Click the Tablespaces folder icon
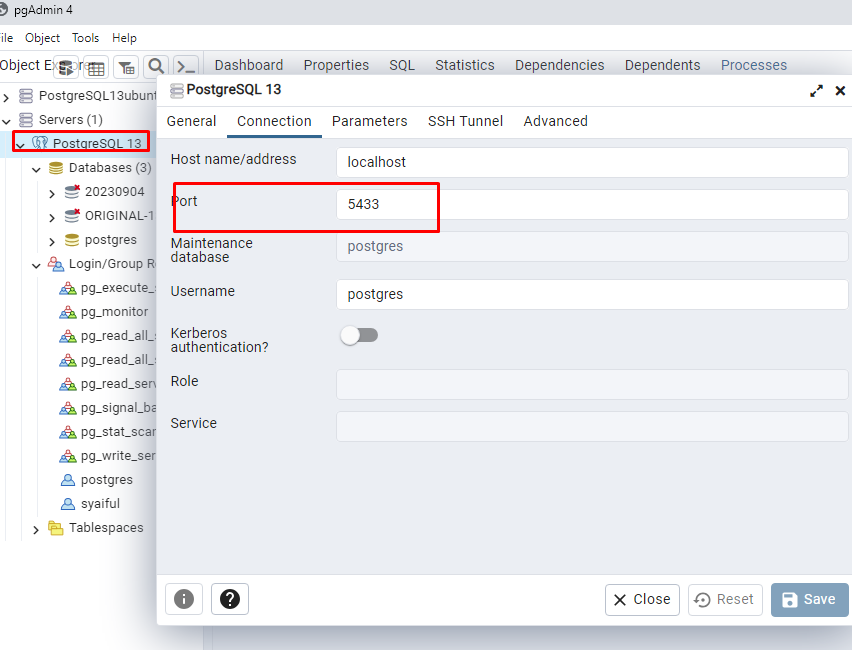Image resolution: width=852 pixels, height=650 pixels. [55, 528]
